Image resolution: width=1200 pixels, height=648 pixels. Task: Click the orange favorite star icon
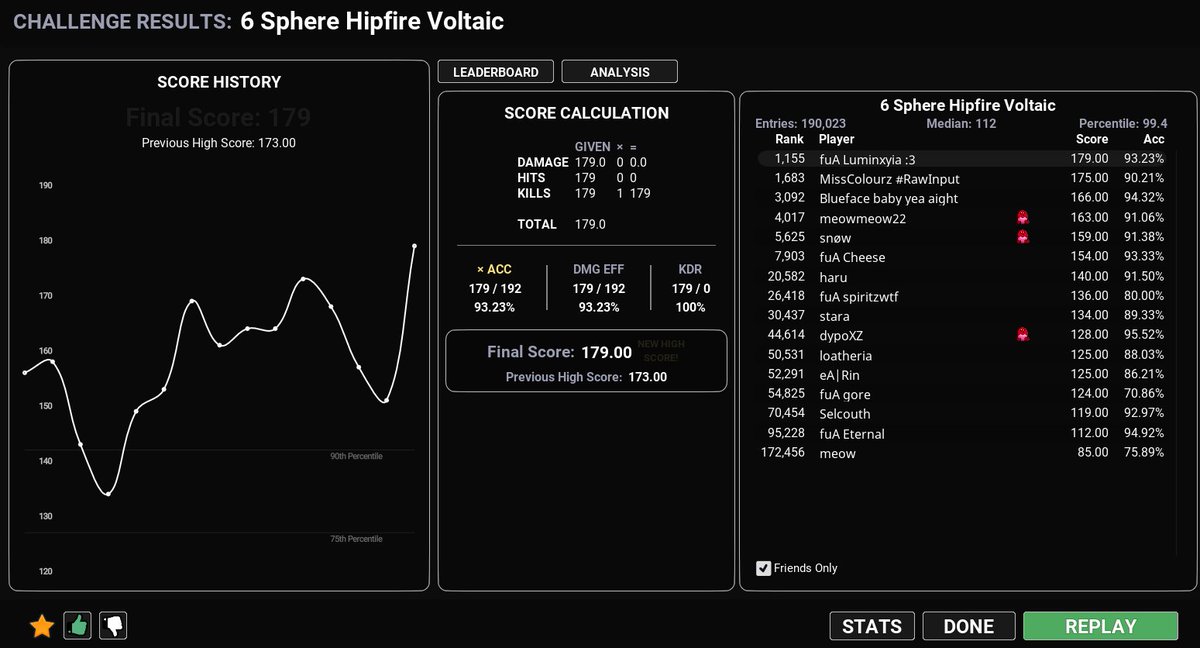42,627
